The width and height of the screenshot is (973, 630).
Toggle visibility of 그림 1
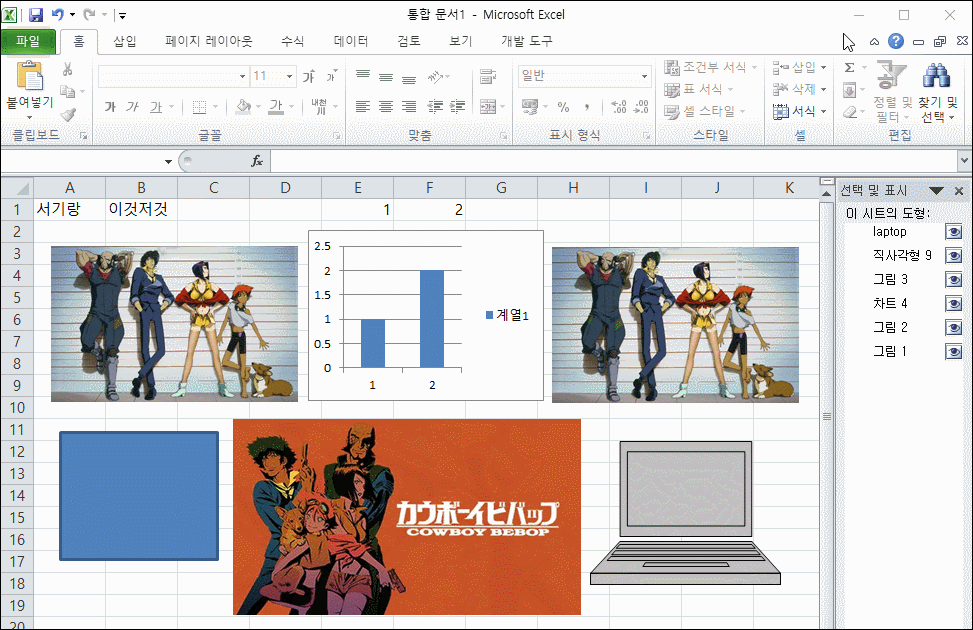coord(954,352)
